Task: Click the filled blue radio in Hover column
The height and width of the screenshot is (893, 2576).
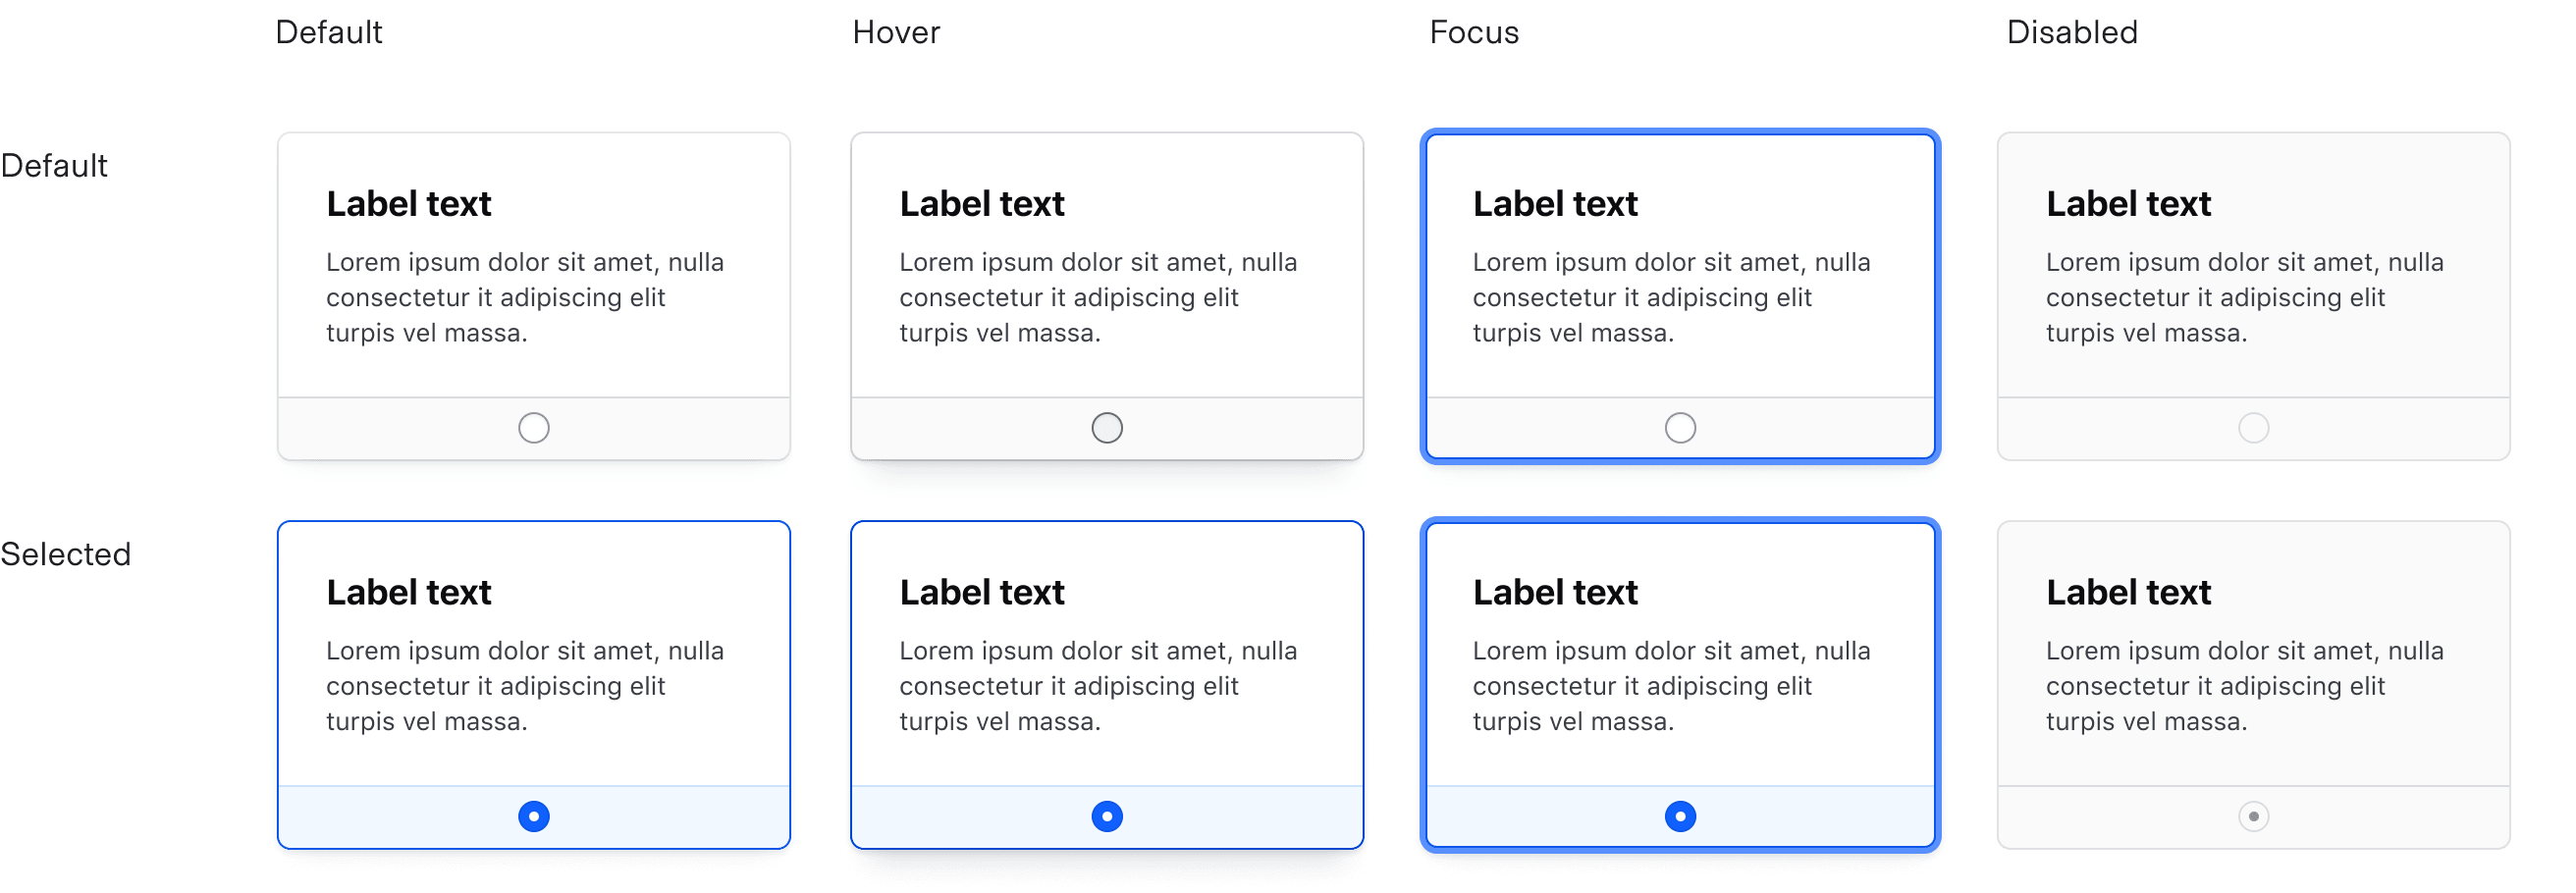Action: click(x=1107, y=816)
